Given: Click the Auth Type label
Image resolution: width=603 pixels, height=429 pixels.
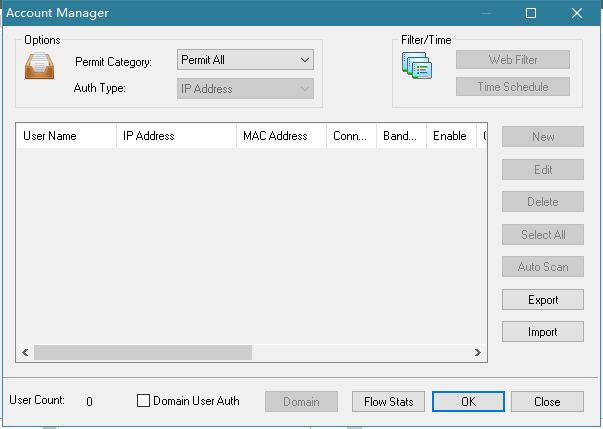Looking at the screenshot, I should 100,88.
